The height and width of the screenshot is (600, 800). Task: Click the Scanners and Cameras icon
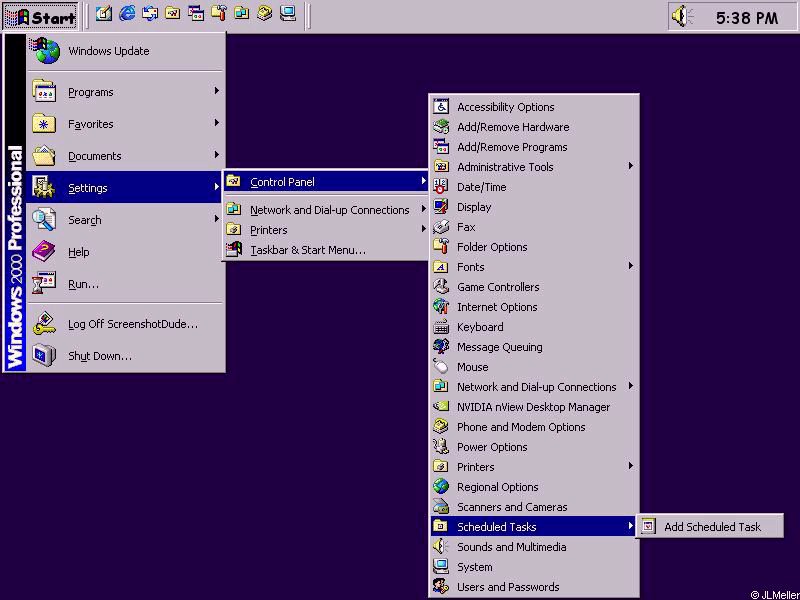441,507
